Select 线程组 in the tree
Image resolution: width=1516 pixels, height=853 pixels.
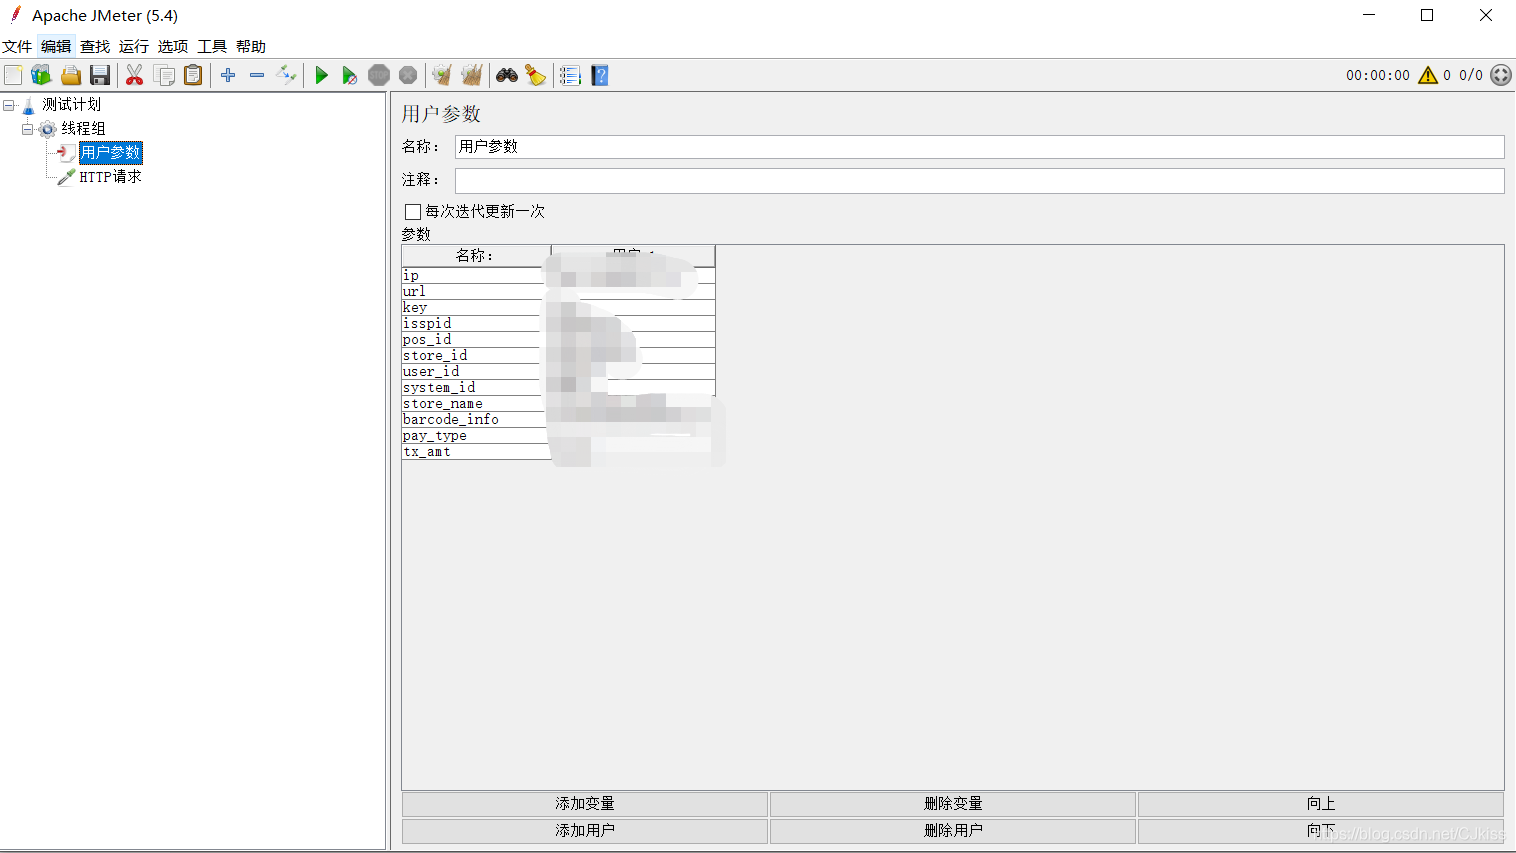[x=83, y=129]
